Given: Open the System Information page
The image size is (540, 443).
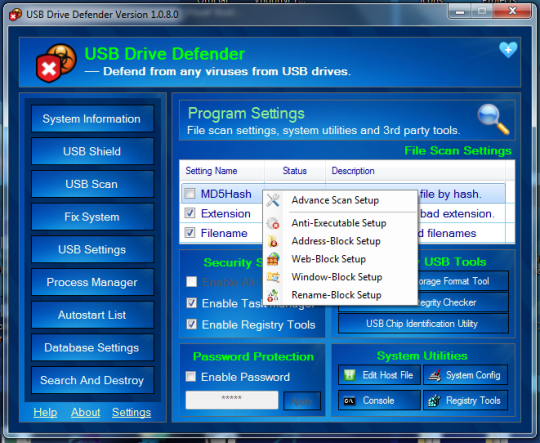Looking at the screenshot, I should [92, 119].
